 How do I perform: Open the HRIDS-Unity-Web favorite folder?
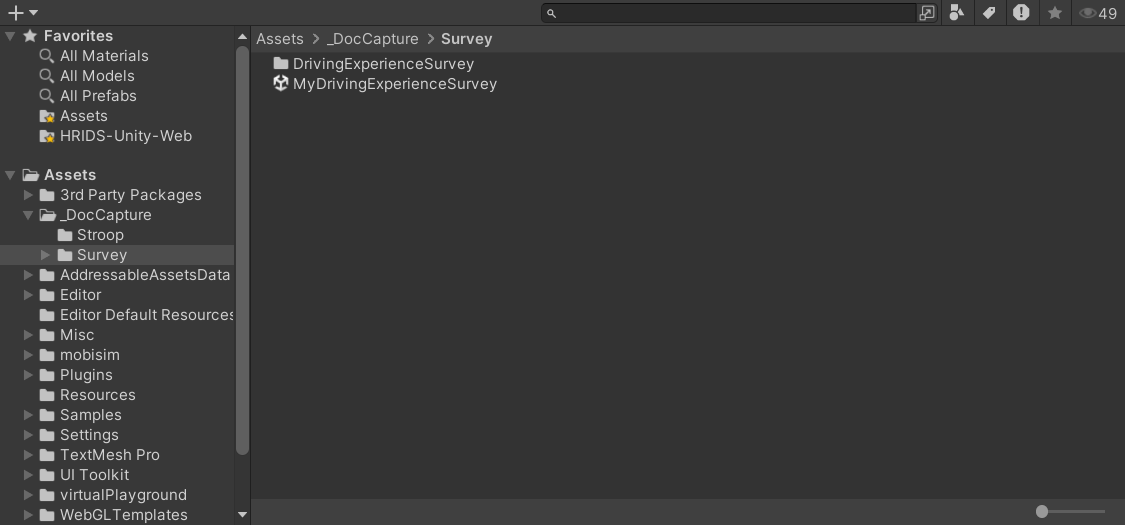[126, 136]
